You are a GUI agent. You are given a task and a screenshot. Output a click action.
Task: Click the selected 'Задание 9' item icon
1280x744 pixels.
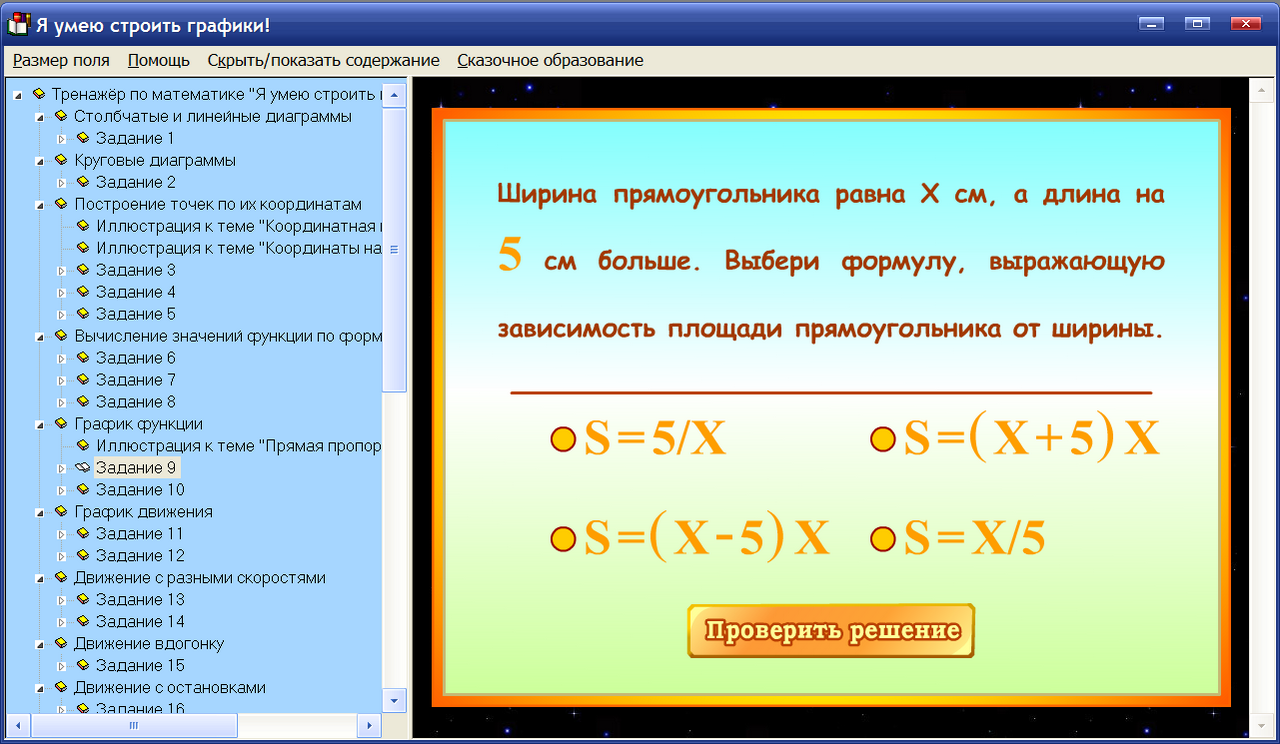[81, 467]
